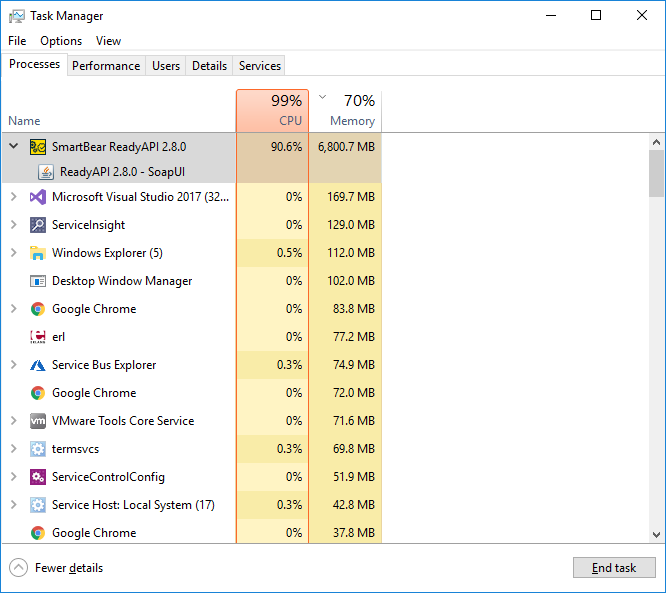Viewport: 666px width, 593px height.
Task: Click the scrollbar up arrow
Action: tap(656, 142)
